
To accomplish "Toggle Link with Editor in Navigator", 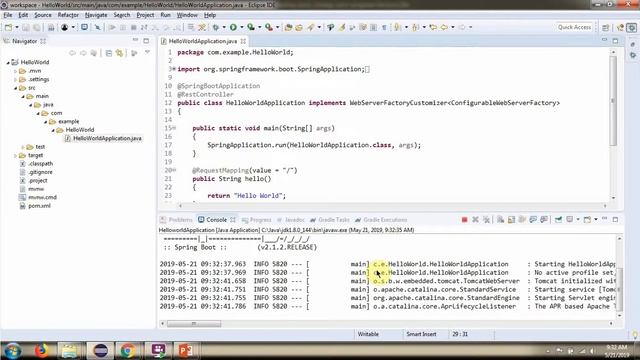I will (119, 53).
